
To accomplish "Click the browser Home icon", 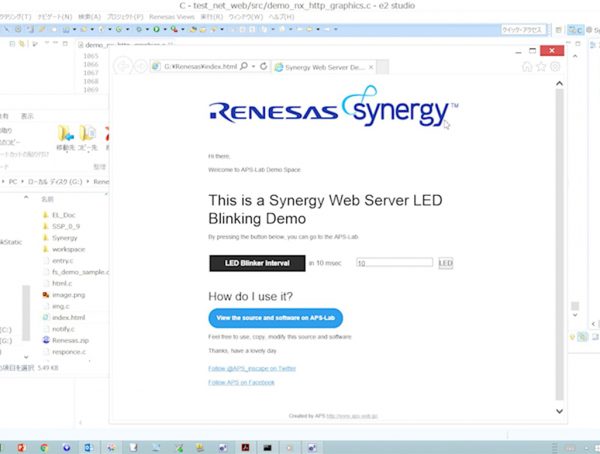I will coord(527,67).
